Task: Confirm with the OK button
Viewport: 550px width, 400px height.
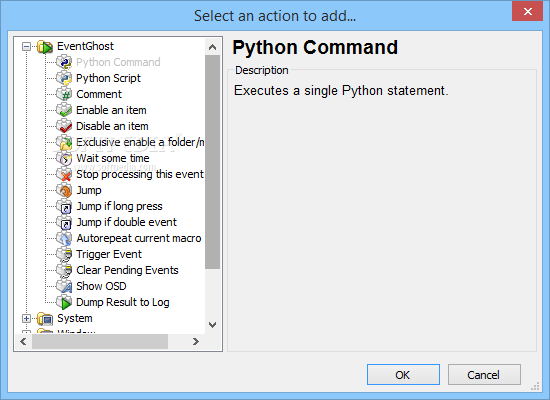Action: [x=403, y=374]
